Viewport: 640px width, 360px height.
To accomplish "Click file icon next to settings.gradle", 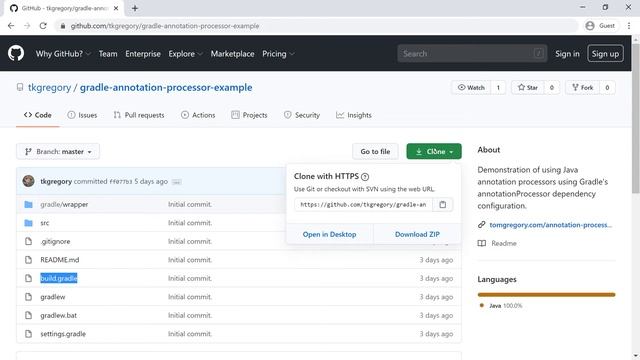I will coord(28,334).
